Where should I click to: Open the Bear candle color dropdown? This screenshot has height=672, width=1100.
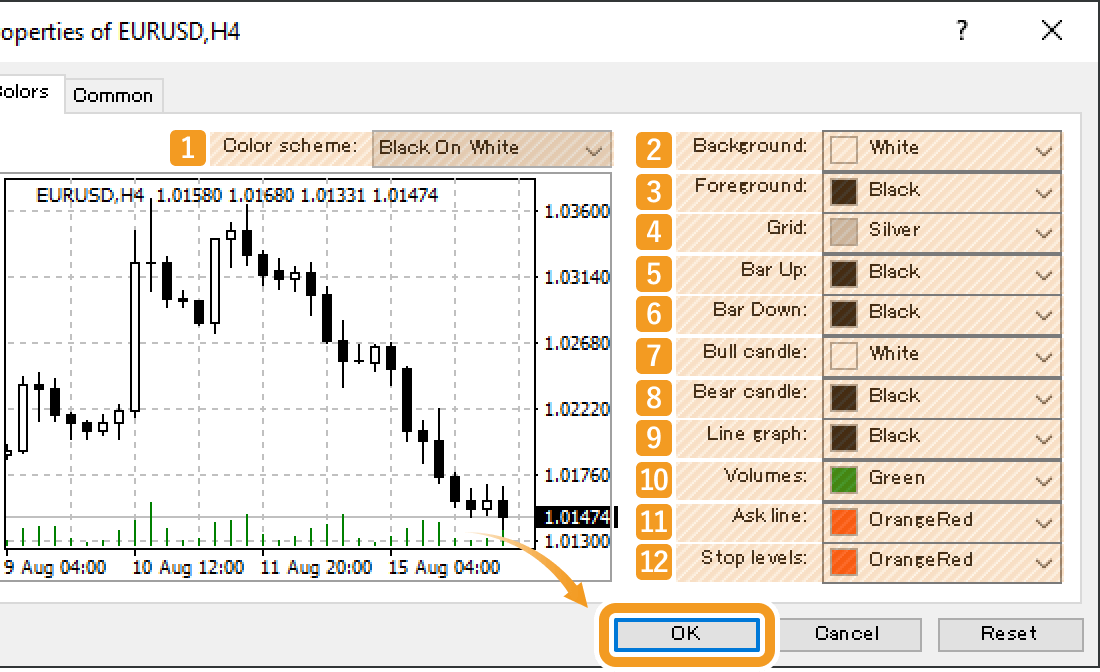tap(940, 395)
